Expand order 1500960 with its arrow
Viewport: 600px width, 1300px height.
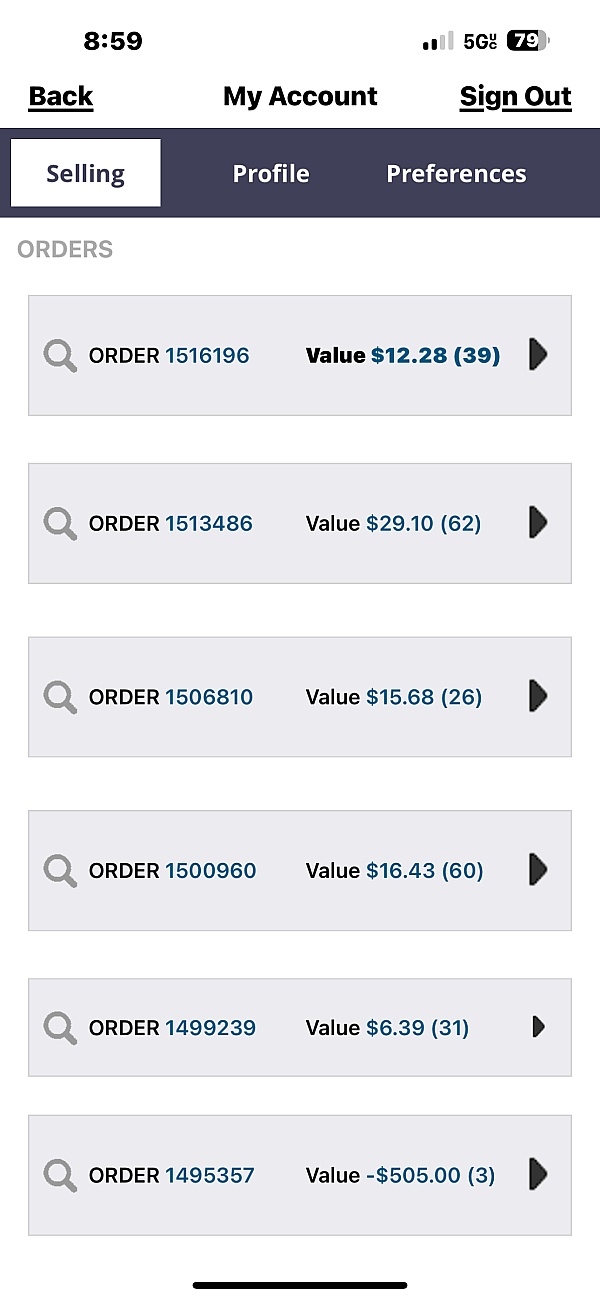(x=538, y=869)
